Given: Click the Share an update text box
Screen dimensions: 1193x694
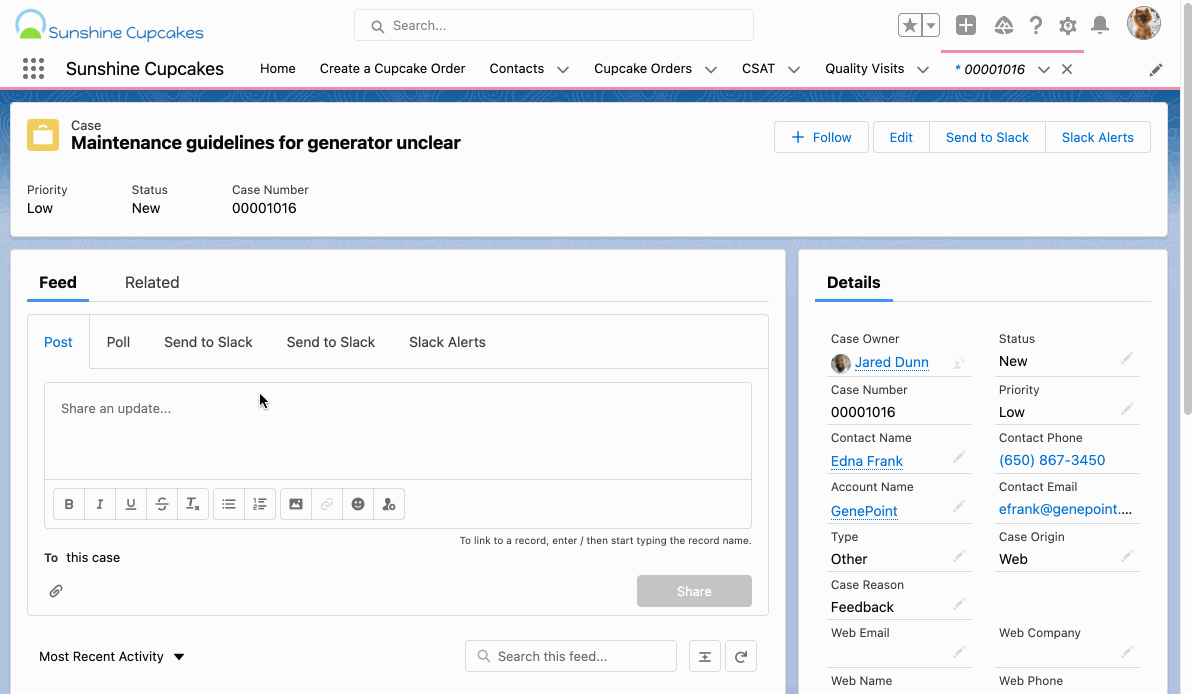Looking at the screenshot, I should (398, 431).
